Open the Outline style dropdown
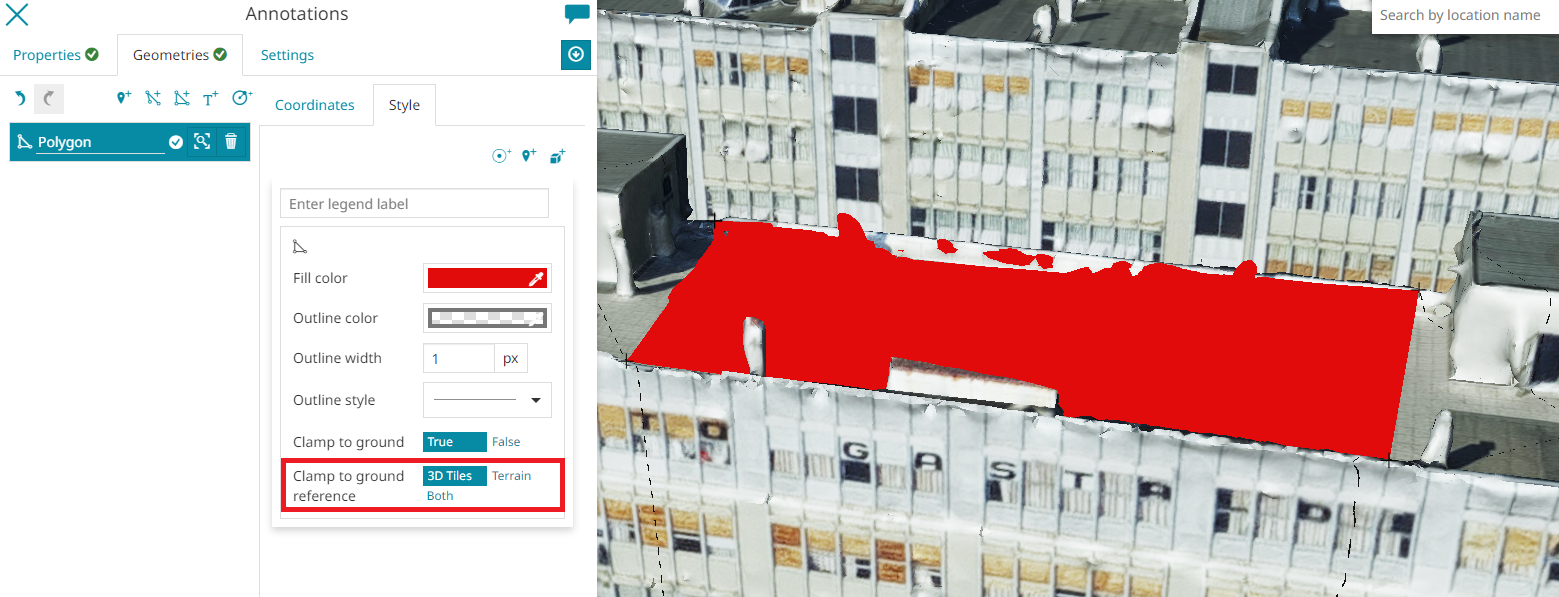The width and height of the screenshot is (1559, 597). pyautogui.click(x=487, y=400)
